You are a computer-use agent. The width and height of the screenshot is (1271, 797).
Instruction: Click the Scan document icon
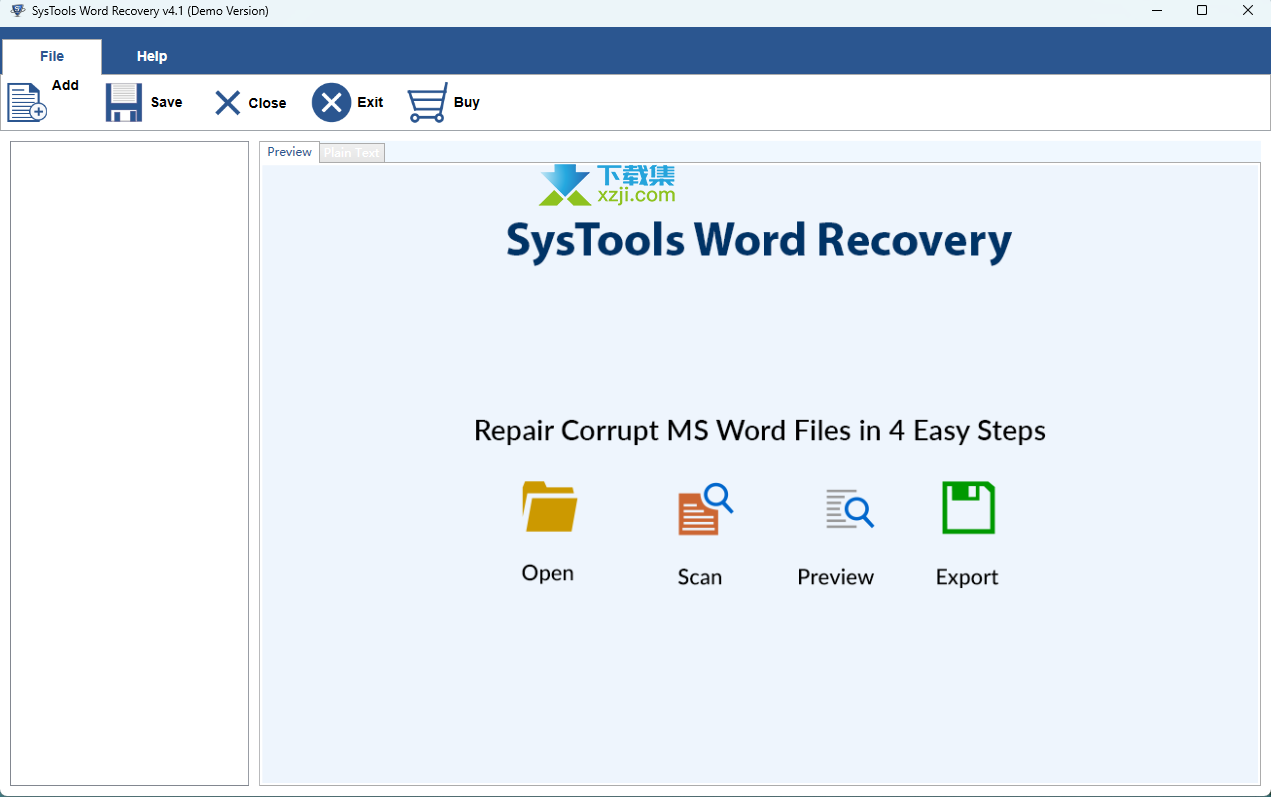(x=705, y=509)
